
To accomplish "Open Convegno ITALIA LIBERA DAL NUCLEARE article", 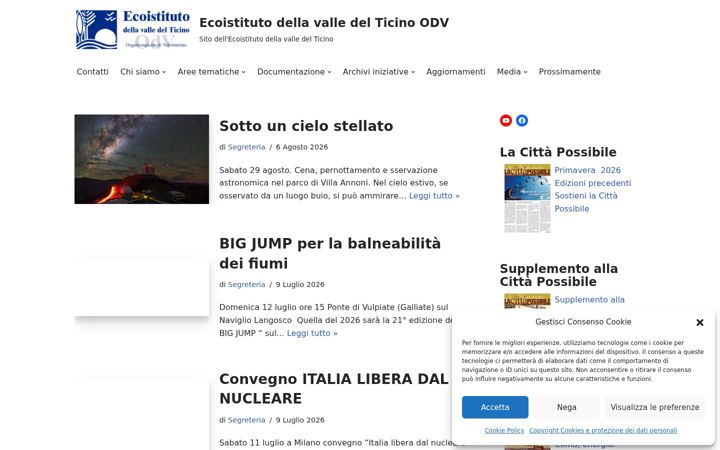I will click(333, 388).
